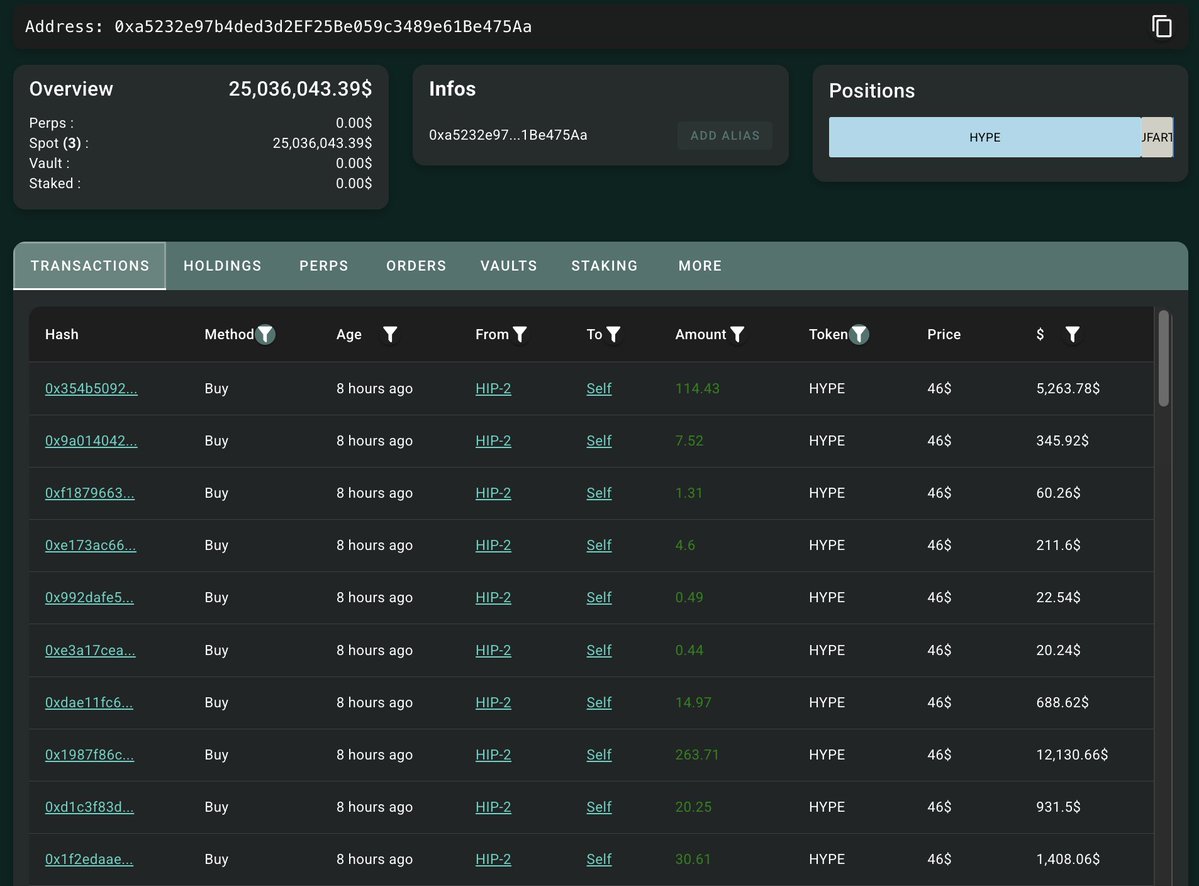
Task: Open the HIP-2 sender link in first row
Action: coord(493,388)
